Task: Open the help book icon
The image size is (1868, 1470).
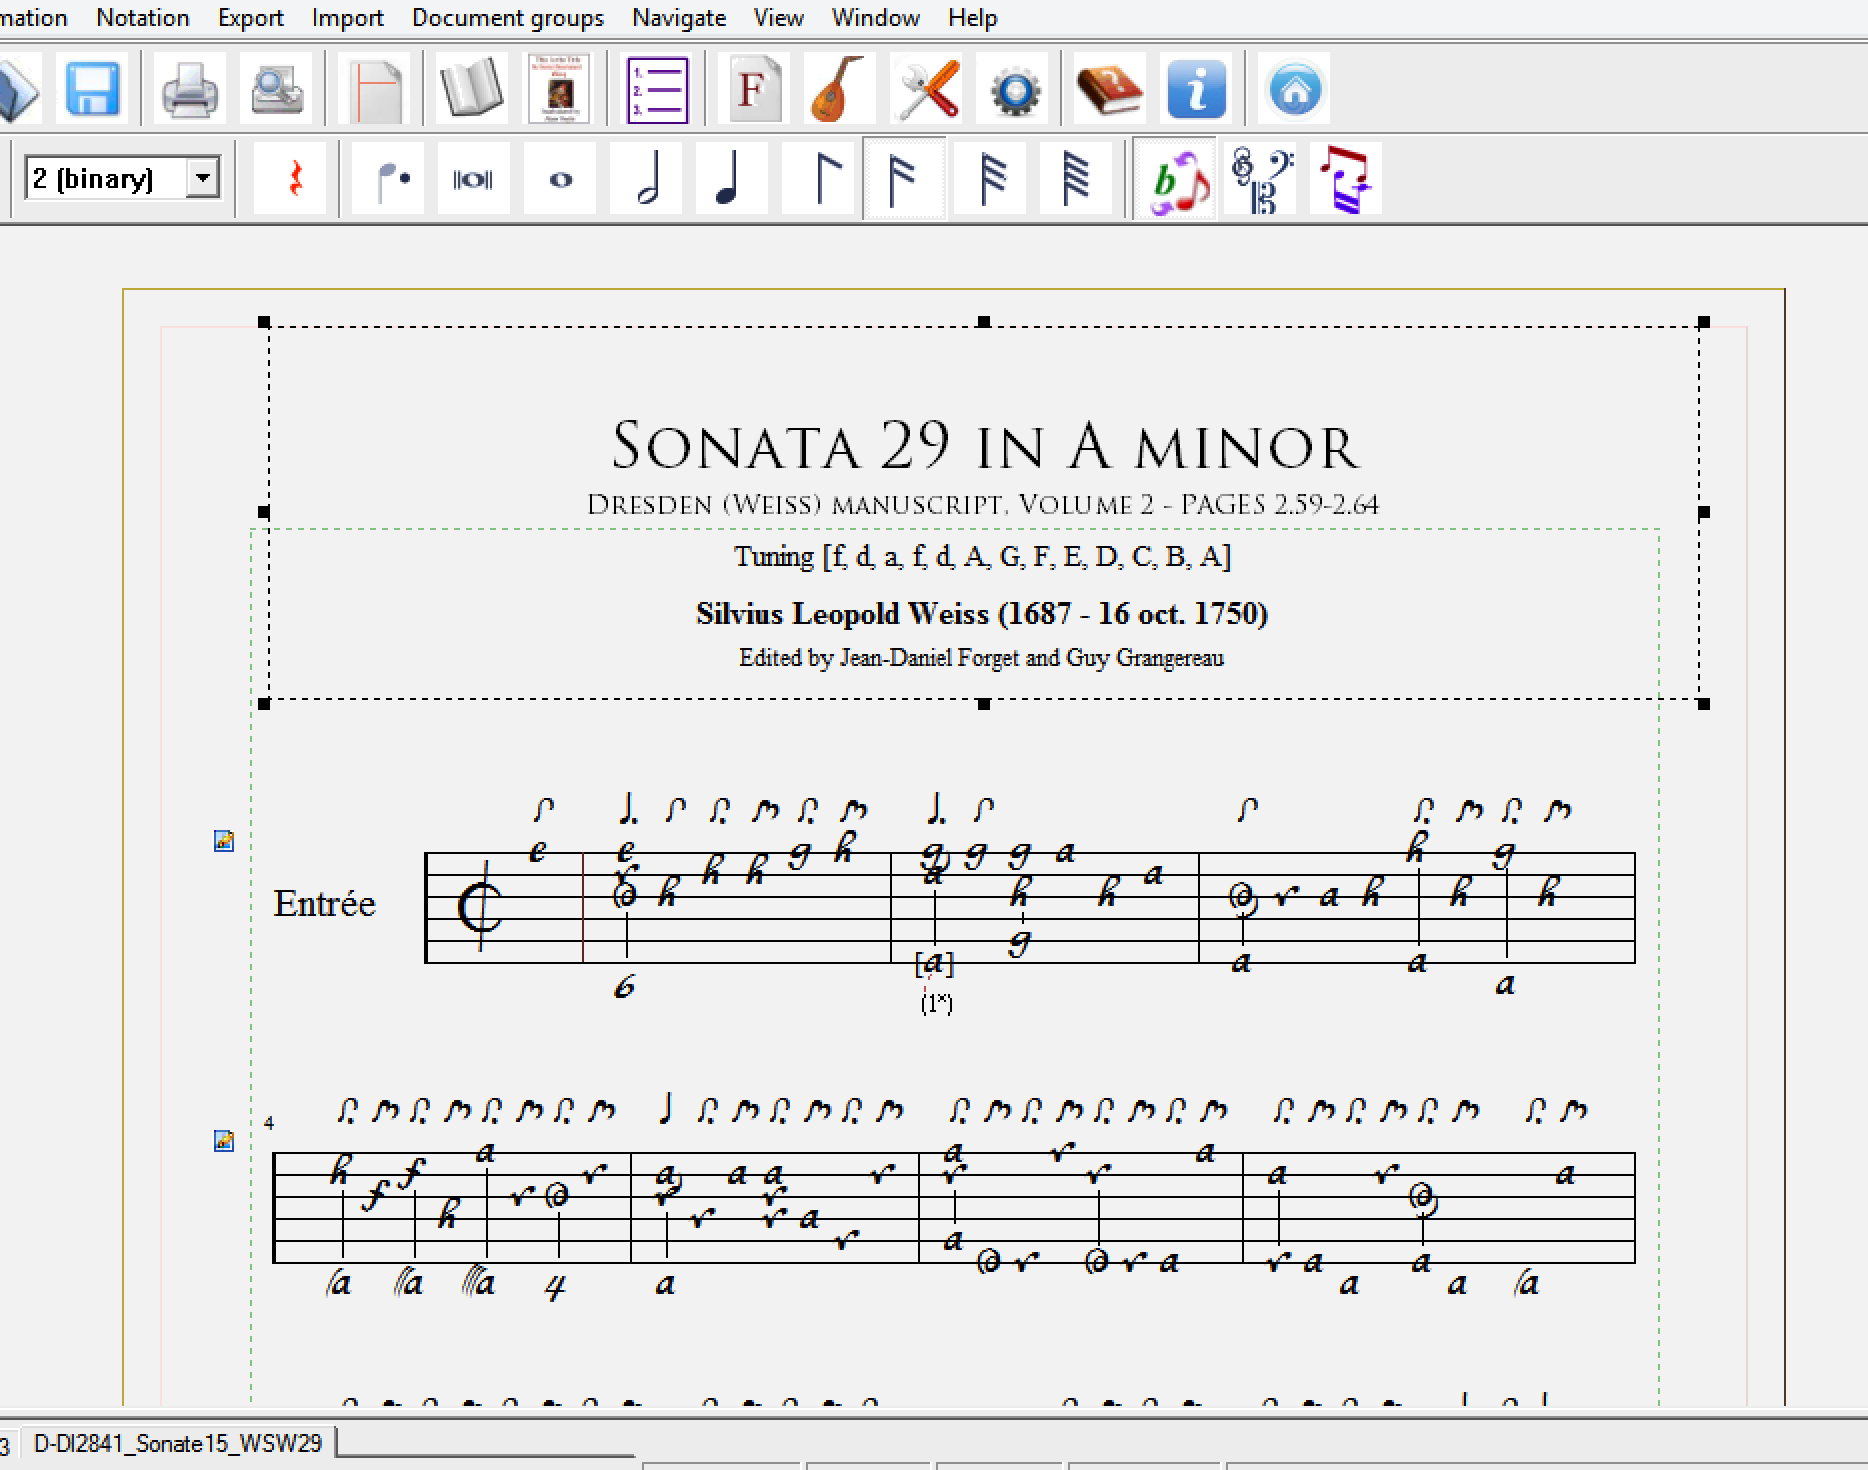Action: (1108, 90)
